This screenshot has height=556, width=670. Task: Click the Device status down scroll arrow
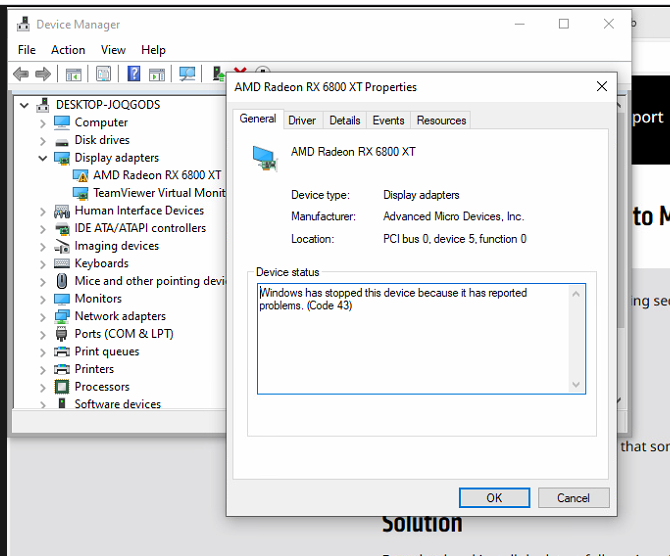coord(576,385)
